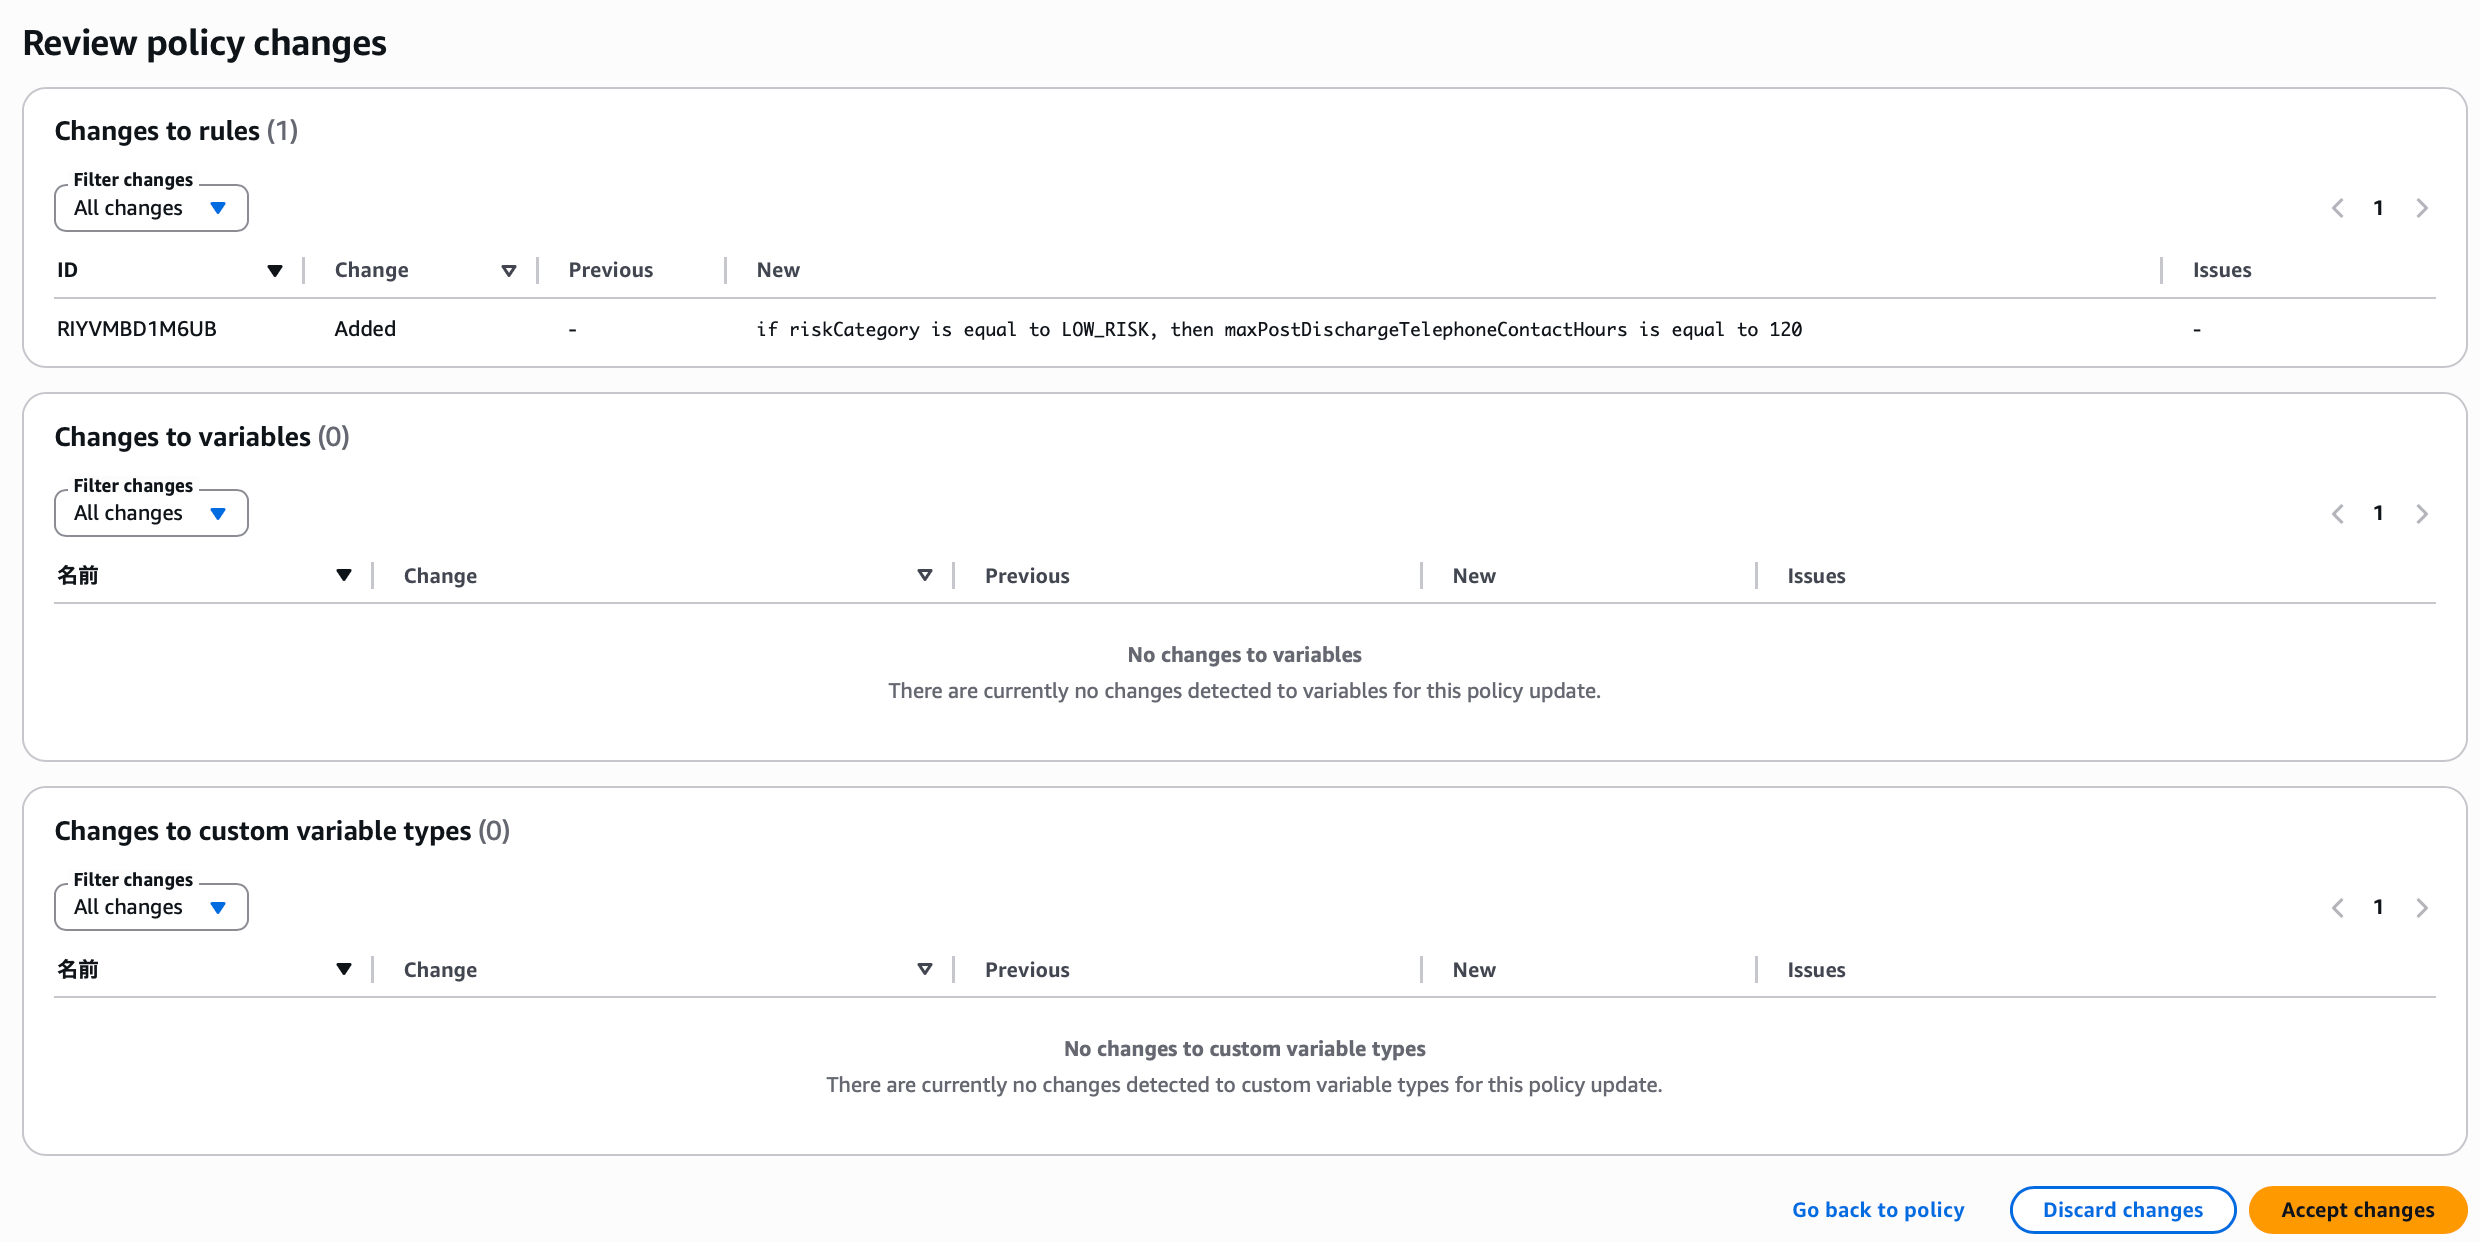Screen dimensions: 2480x1242
Task: Follow the Go back to policy link
Action: (x=1878, y=1210)
